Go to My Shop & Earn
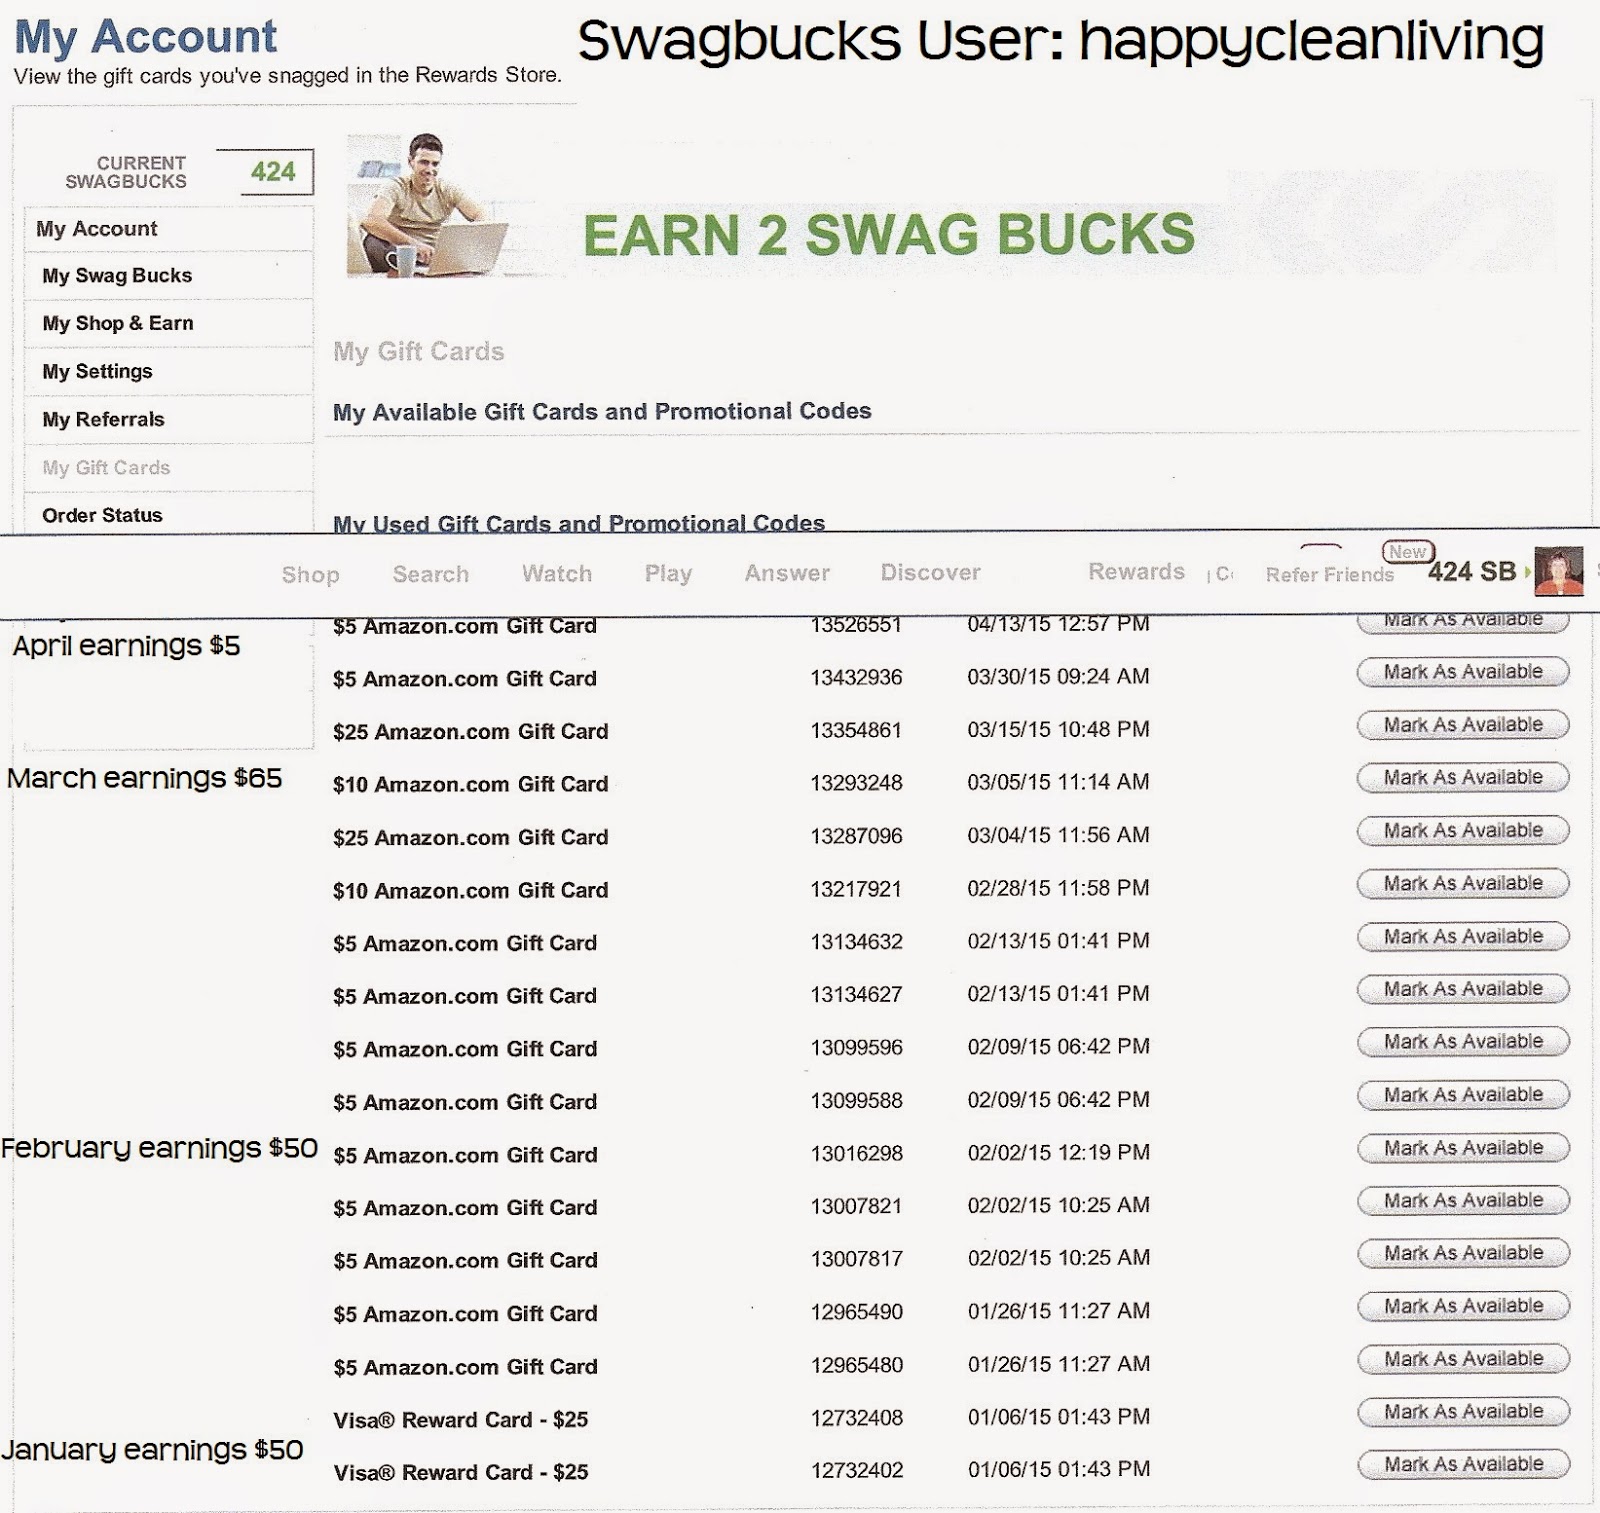The image size is (1600, 1513). pyautogui.click(x=118, y=323)
